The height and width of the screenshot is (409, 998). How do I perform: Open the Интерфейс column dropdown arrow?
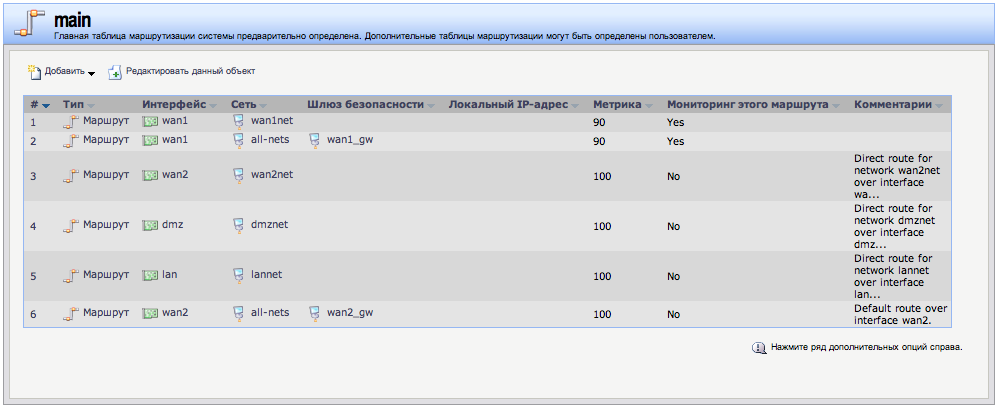pos(213,105)
